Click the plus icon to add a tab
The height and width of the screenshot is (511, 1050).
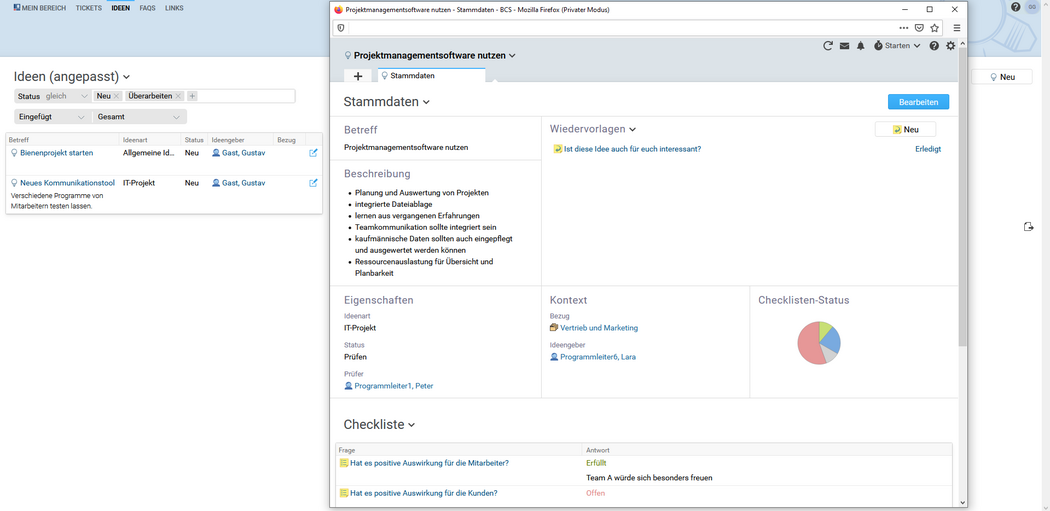[x=358, y=76]
